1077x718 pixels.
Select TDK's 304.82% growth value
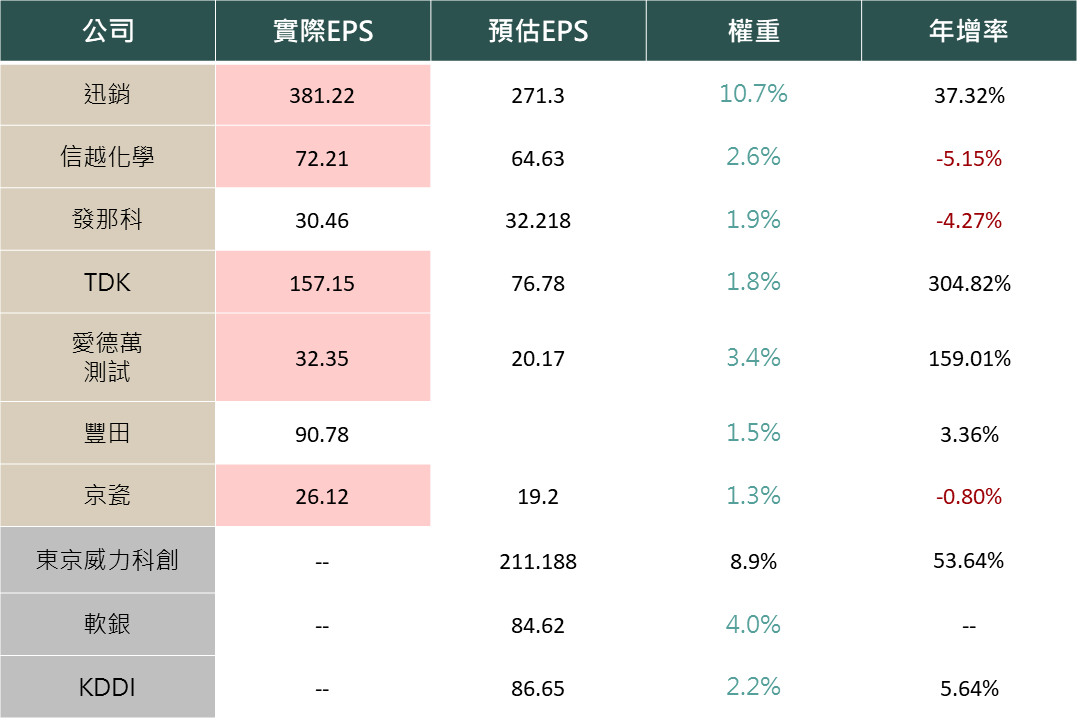968,284
